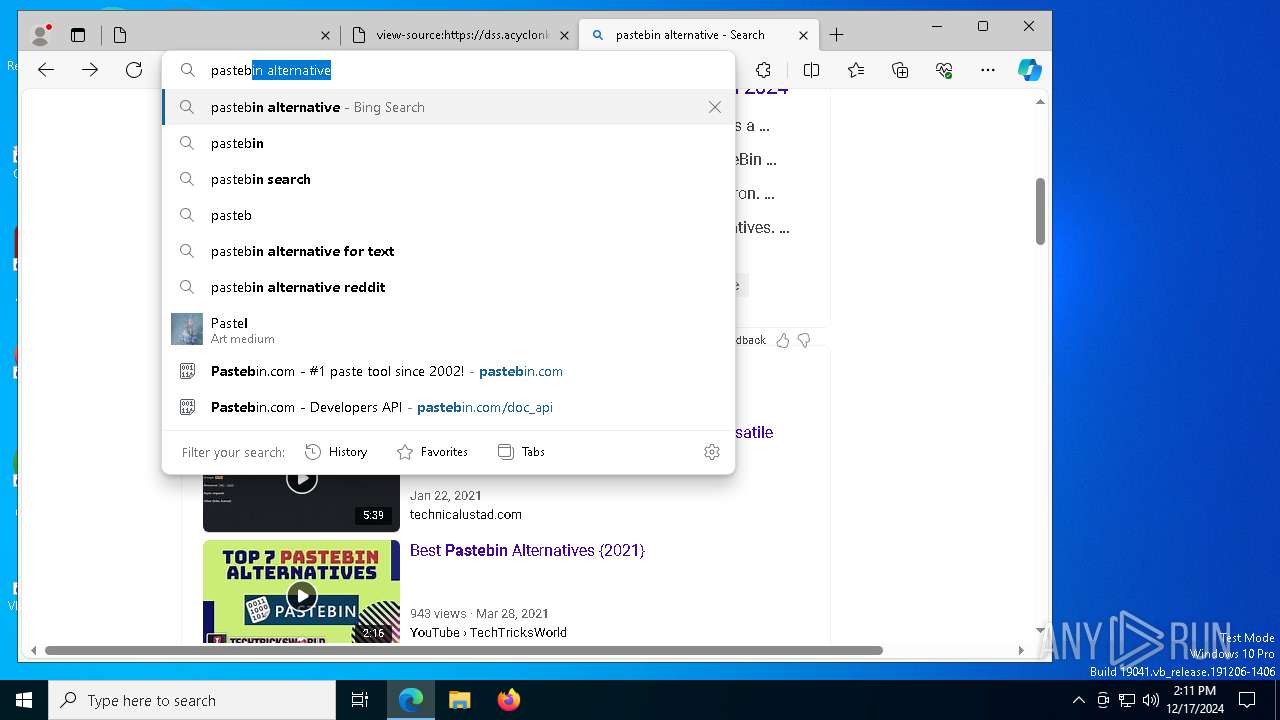Open Task View on the taskbar

(x=360, y=700)
